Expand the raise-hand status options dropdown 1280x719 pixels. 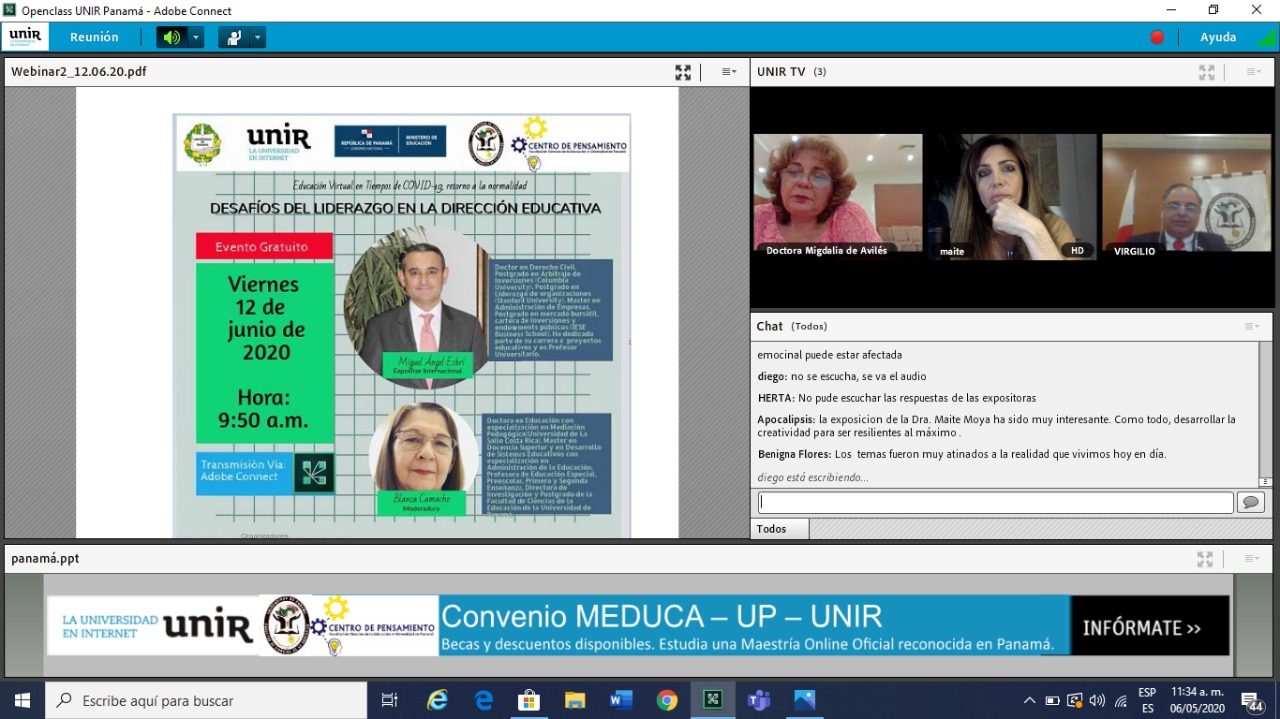click(x=258, y=37)
